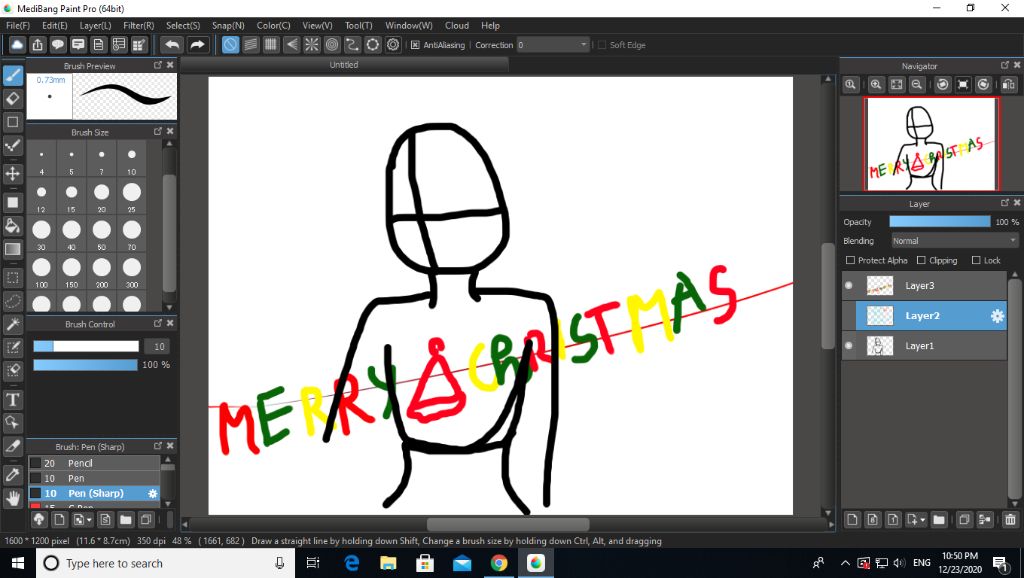1024x578 pixels.
Task: Adjust the brush opacity slider
Action: coord(86,364)
